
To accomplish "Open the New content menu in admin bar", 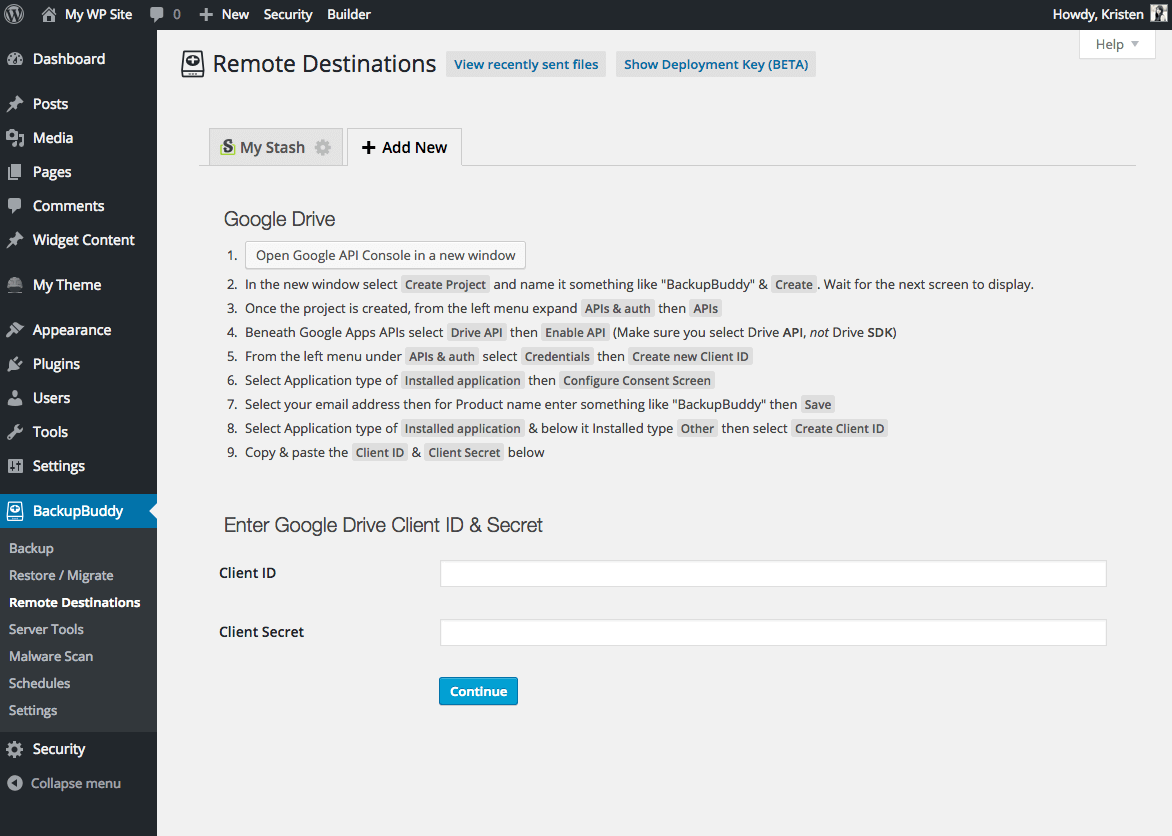I will click(224, 14).
